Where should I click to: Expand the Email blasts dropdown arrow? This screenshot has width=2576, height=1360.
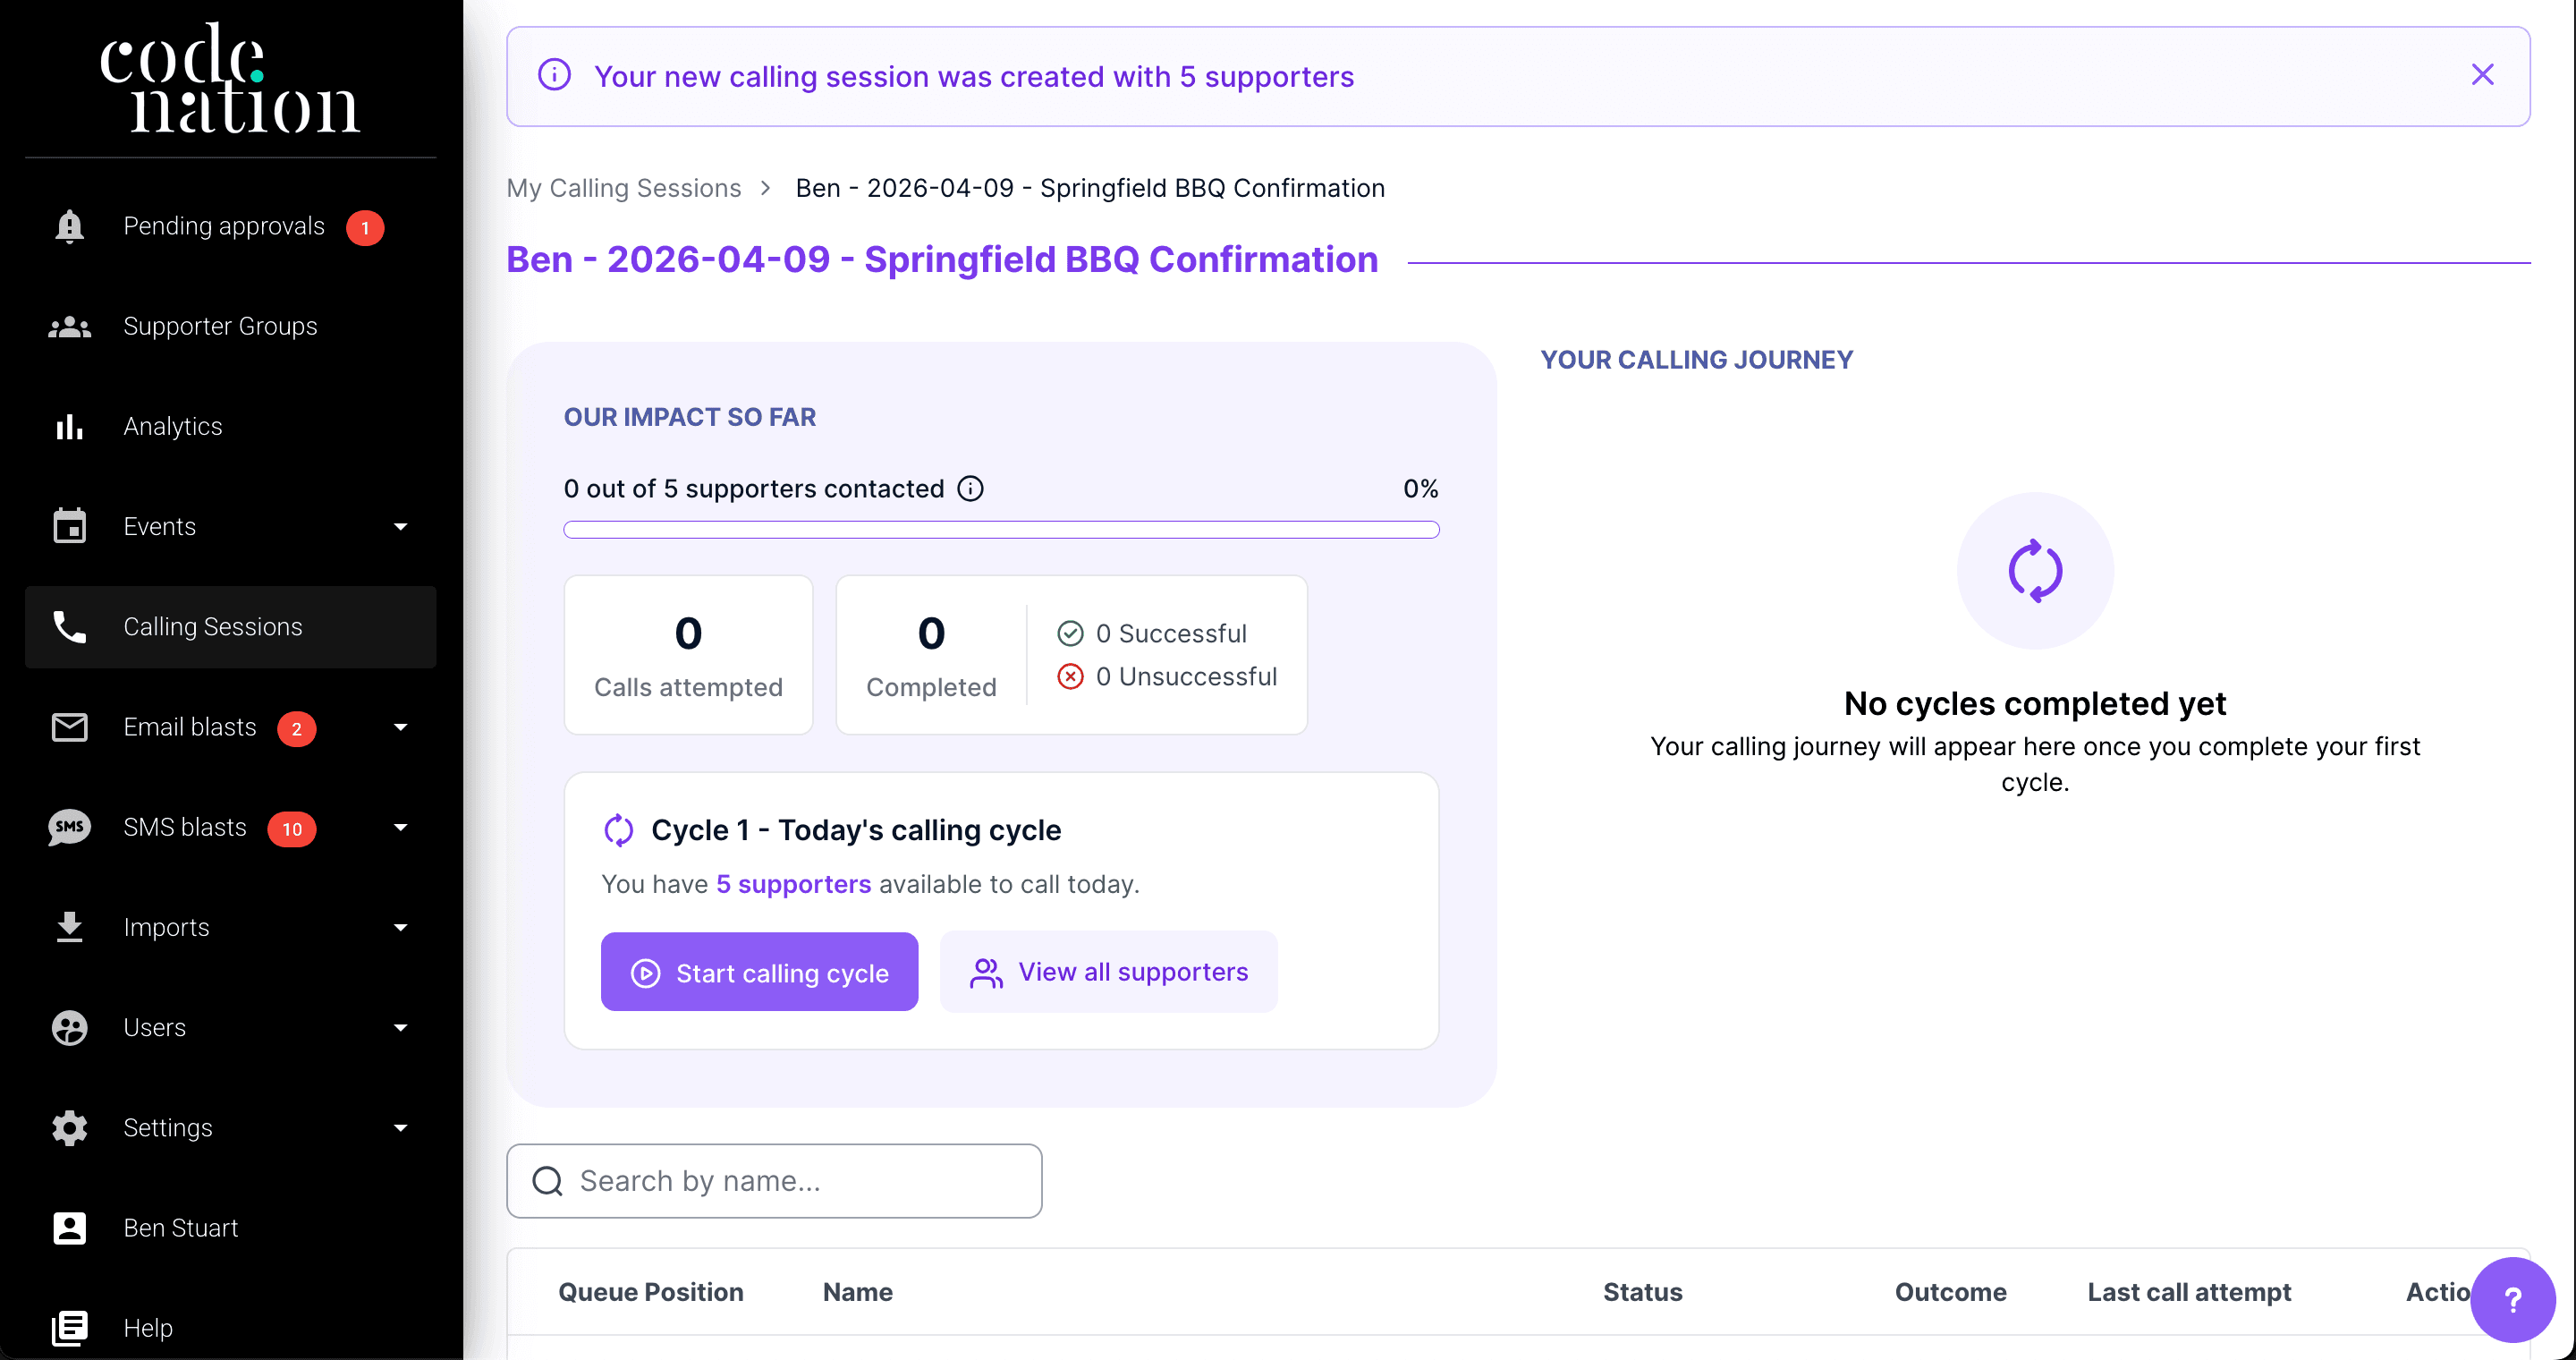pos(401,727)
